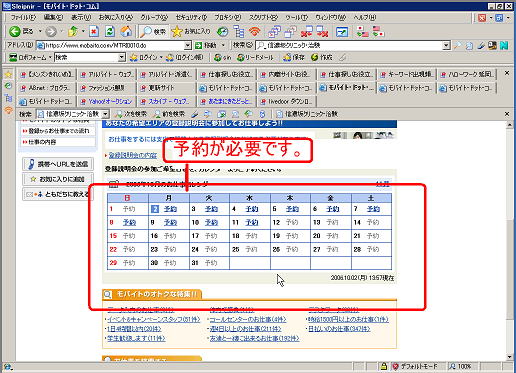The image size is (516, 373).
Task: Click the blue monitor panel toolbar icon
Action: 342,32
